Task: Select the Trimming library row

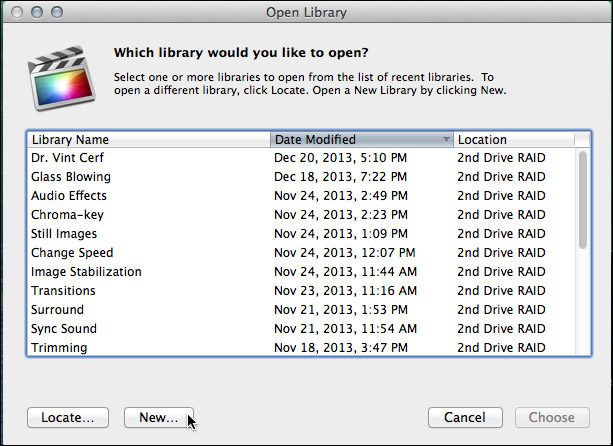Action: [301, 347]
